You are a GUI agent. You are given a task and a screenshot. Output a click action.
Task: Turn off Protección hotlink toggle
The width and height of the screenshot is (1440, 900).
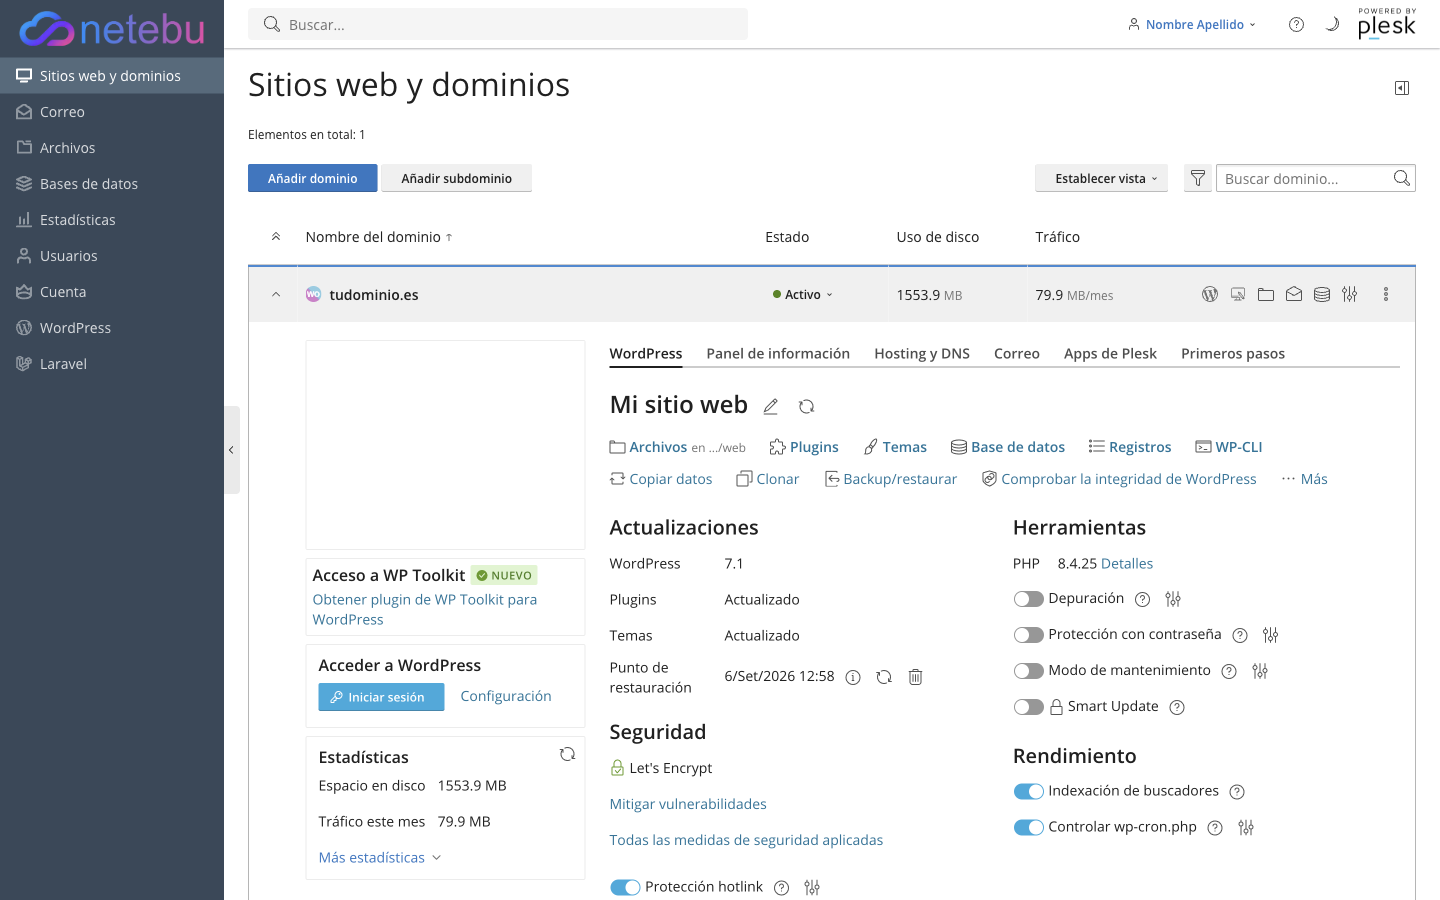point(625,887)
